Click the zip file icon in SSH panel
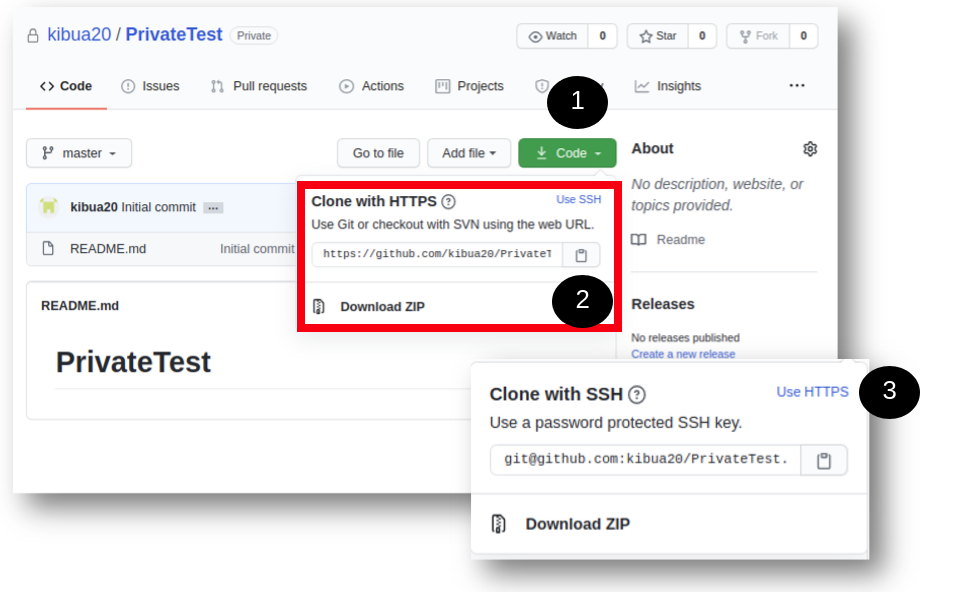953x592 pixels. pyautogui.click(x=498, y=524)
